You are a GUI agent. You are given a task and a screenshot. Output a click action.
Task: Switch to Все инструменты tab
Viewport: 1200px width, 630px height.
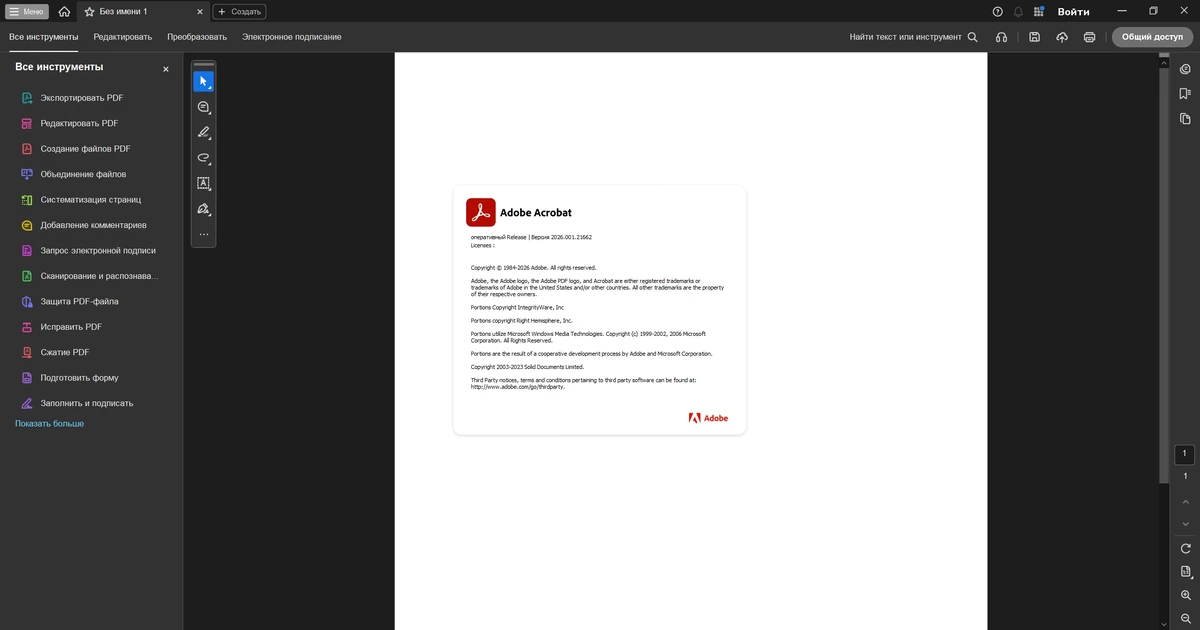pyautogui.click(x=44, y=37)
